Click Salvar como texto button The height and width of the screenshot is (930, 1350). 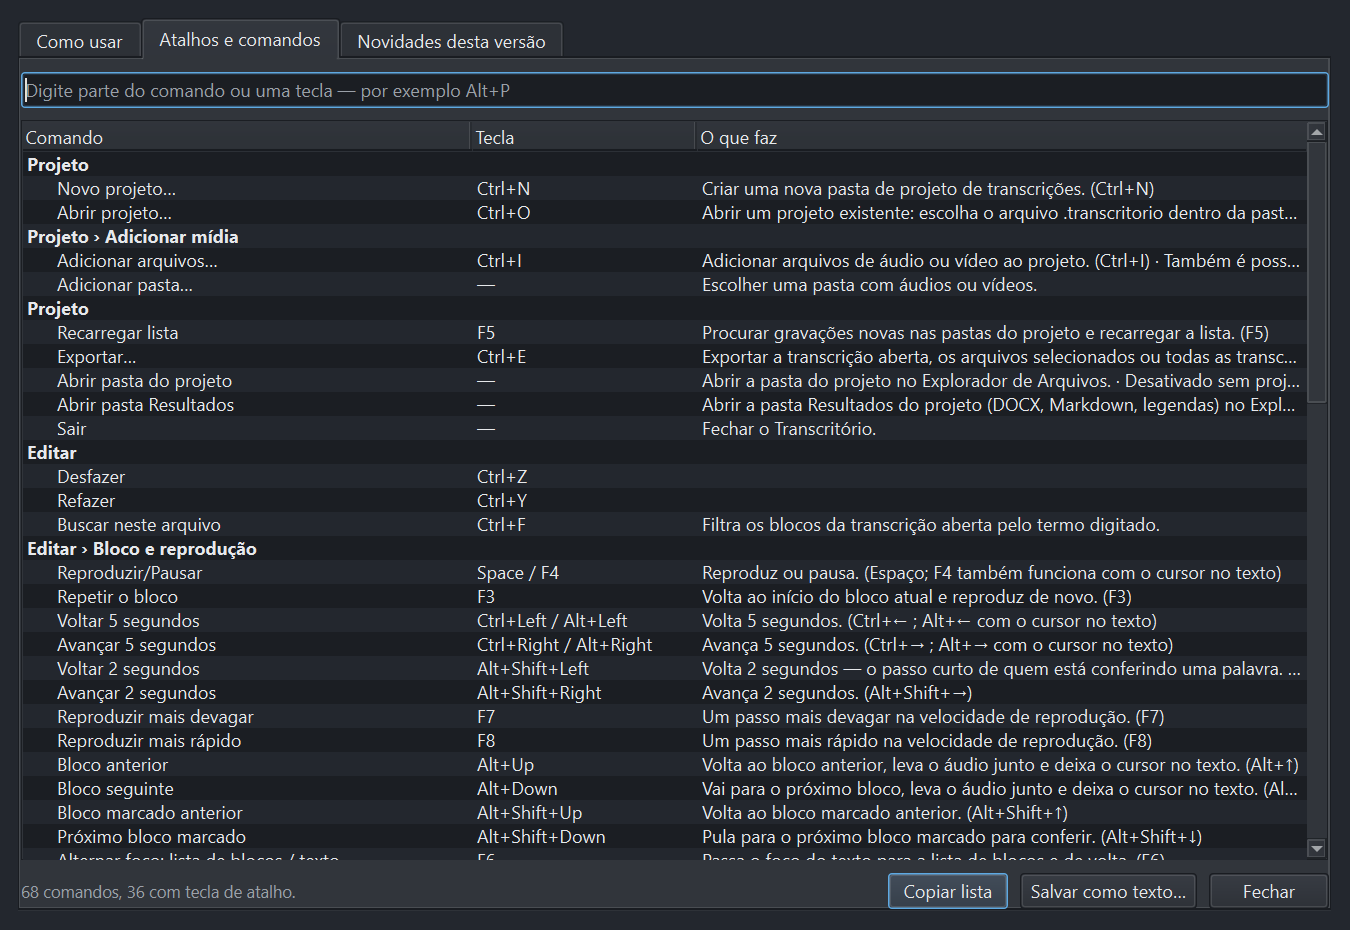[x=1108, y=891]
